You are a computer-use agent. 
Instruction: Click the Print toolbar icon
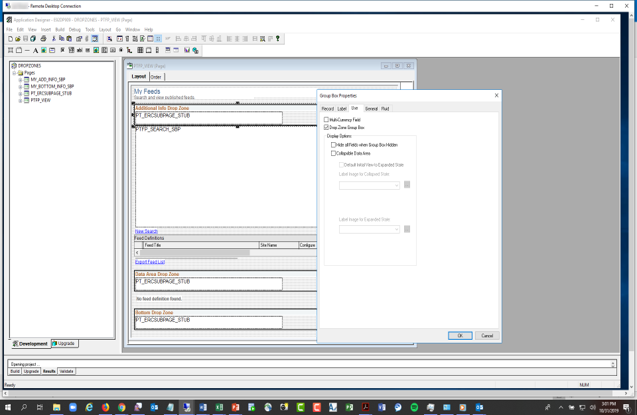click(43, 39)
